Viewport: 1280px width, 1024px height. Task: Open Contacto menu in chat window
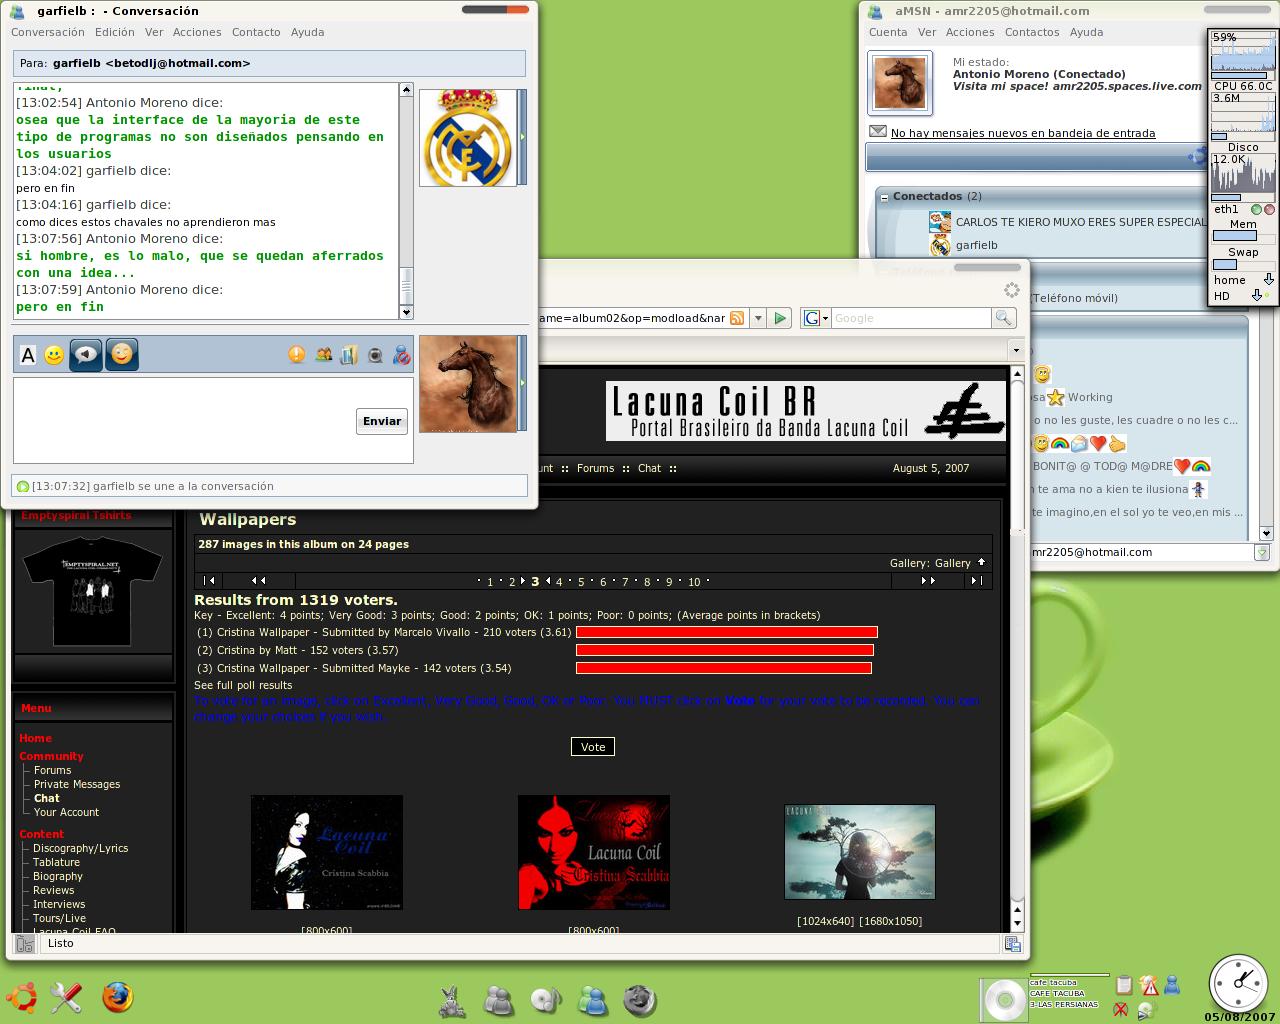(x=256, y=32)
